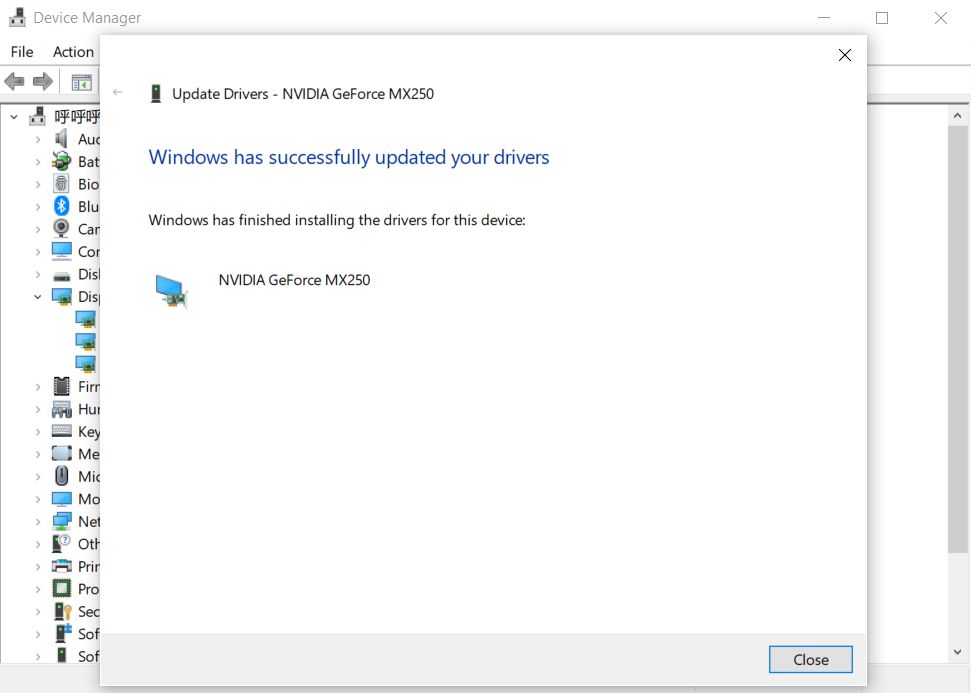Click the "Device Manager" window title text
Image resolution: width=971 pixels, height=693 pixels.
tap(87, 18)
